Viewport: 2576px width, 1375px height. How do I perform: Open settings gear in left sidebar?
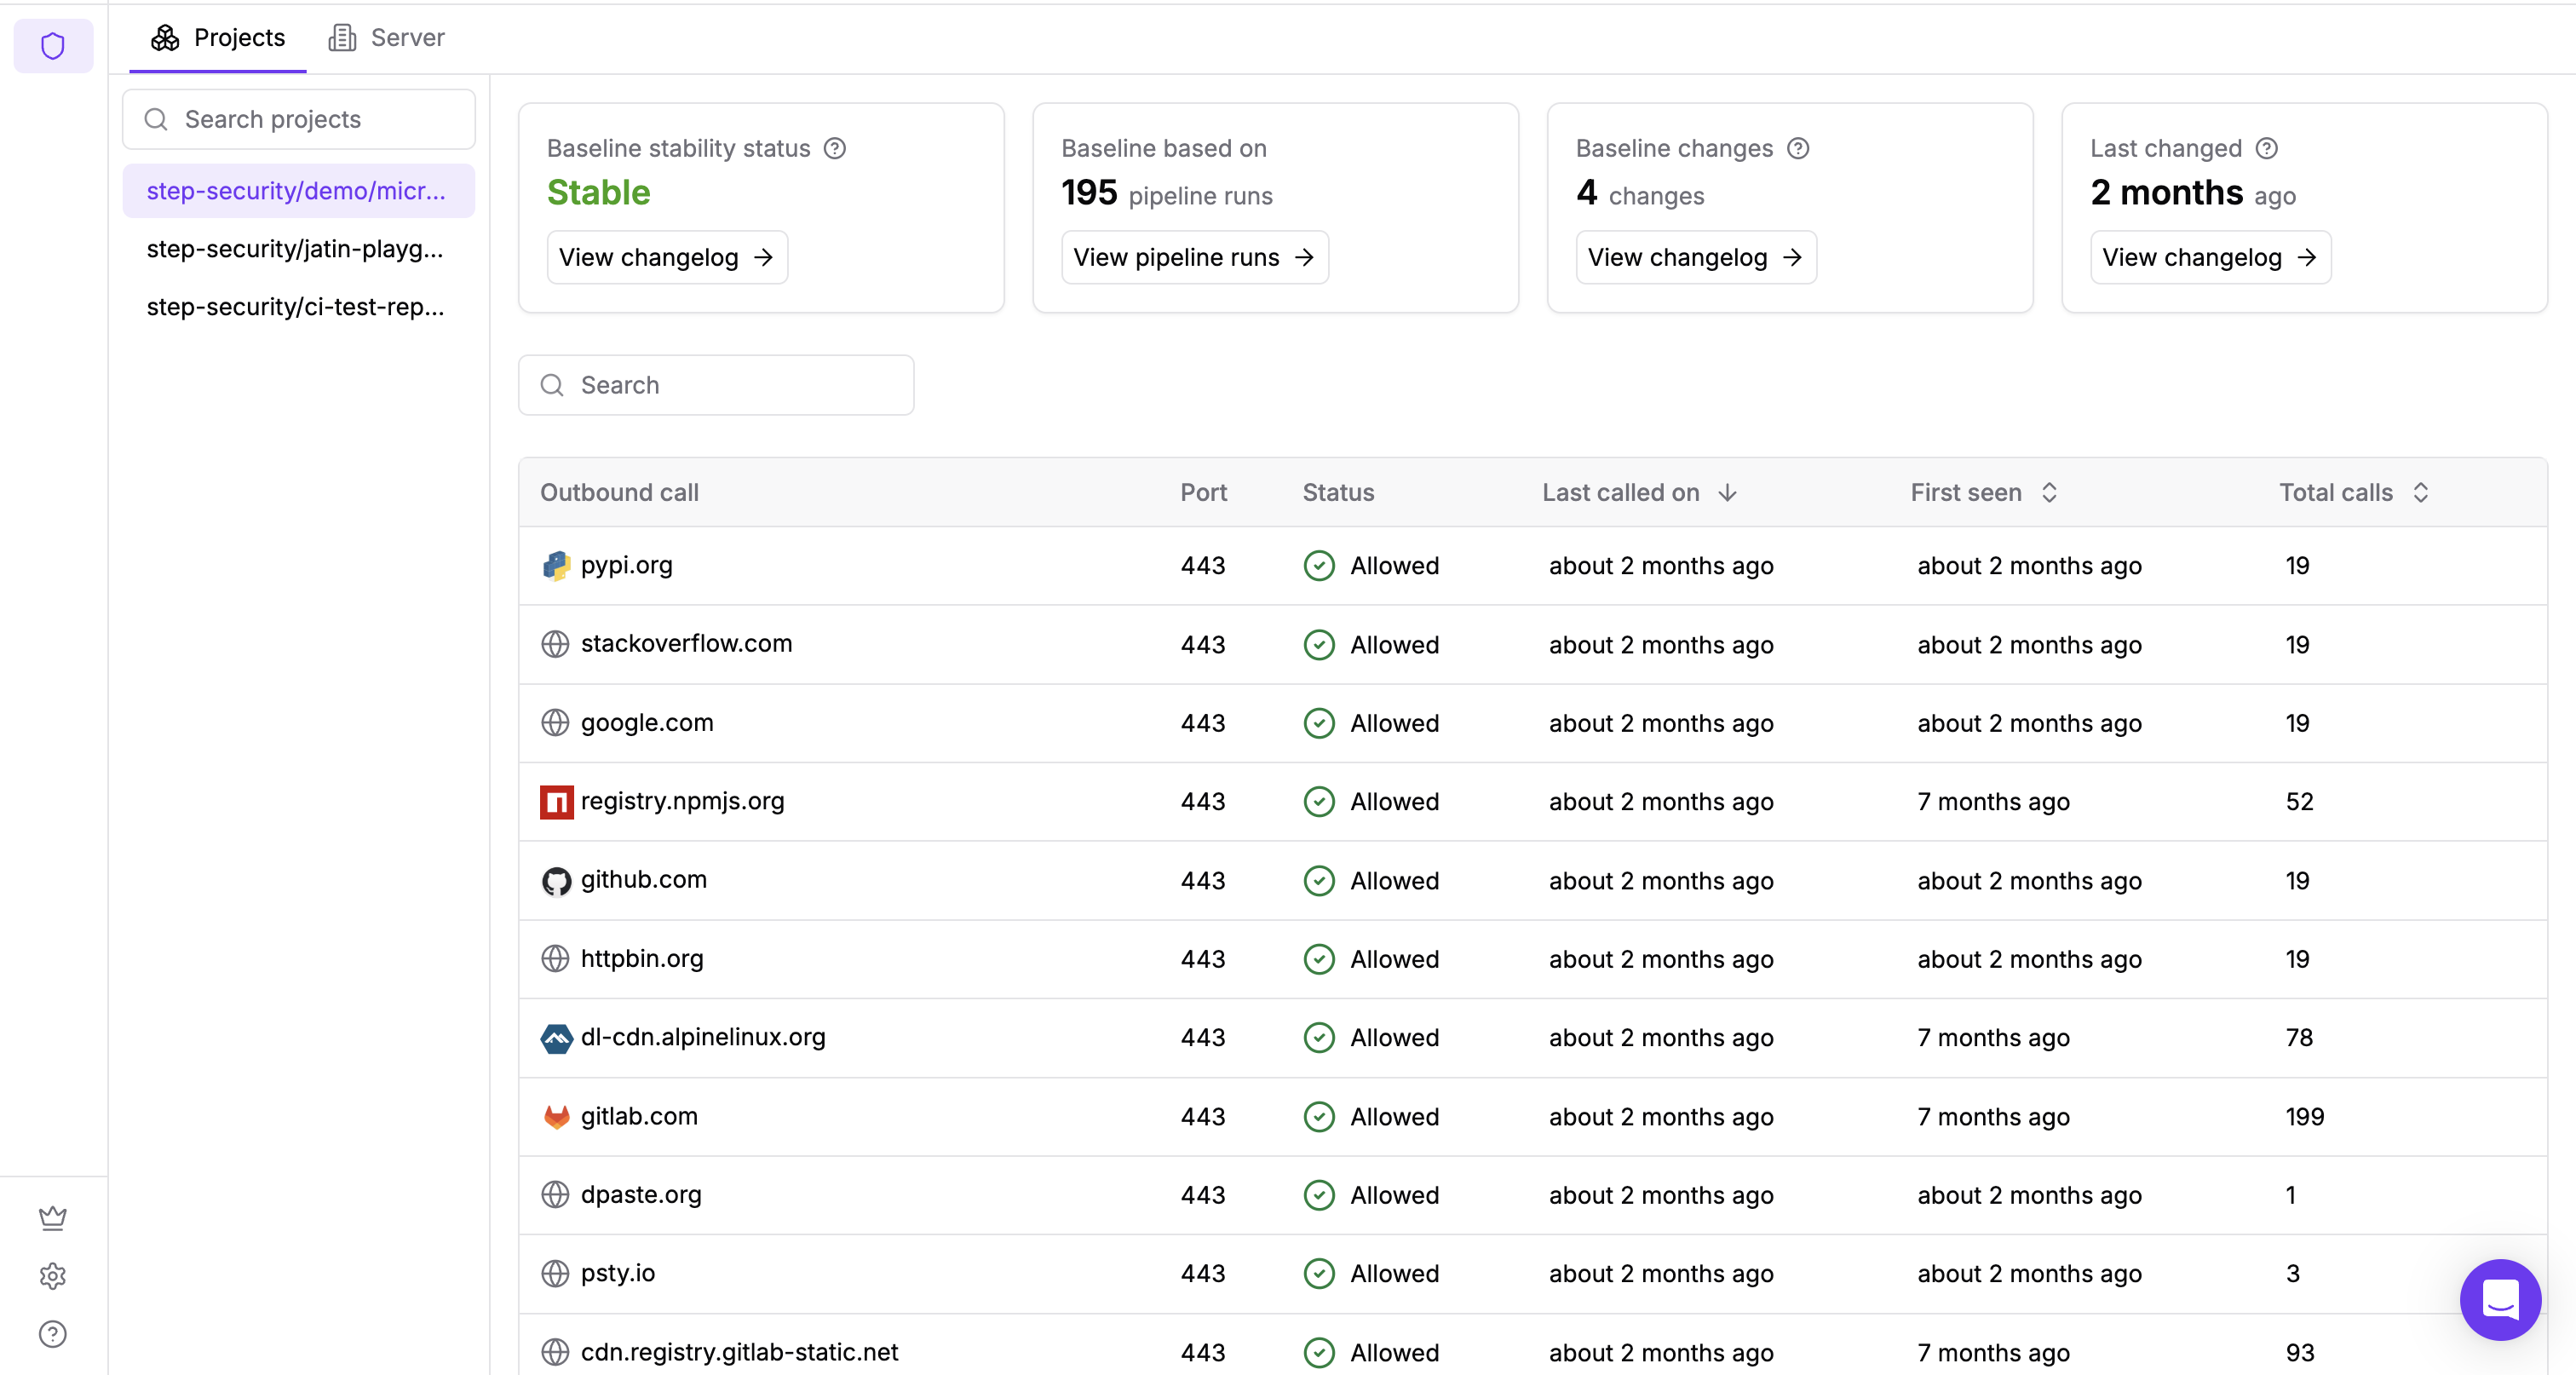53,1276
